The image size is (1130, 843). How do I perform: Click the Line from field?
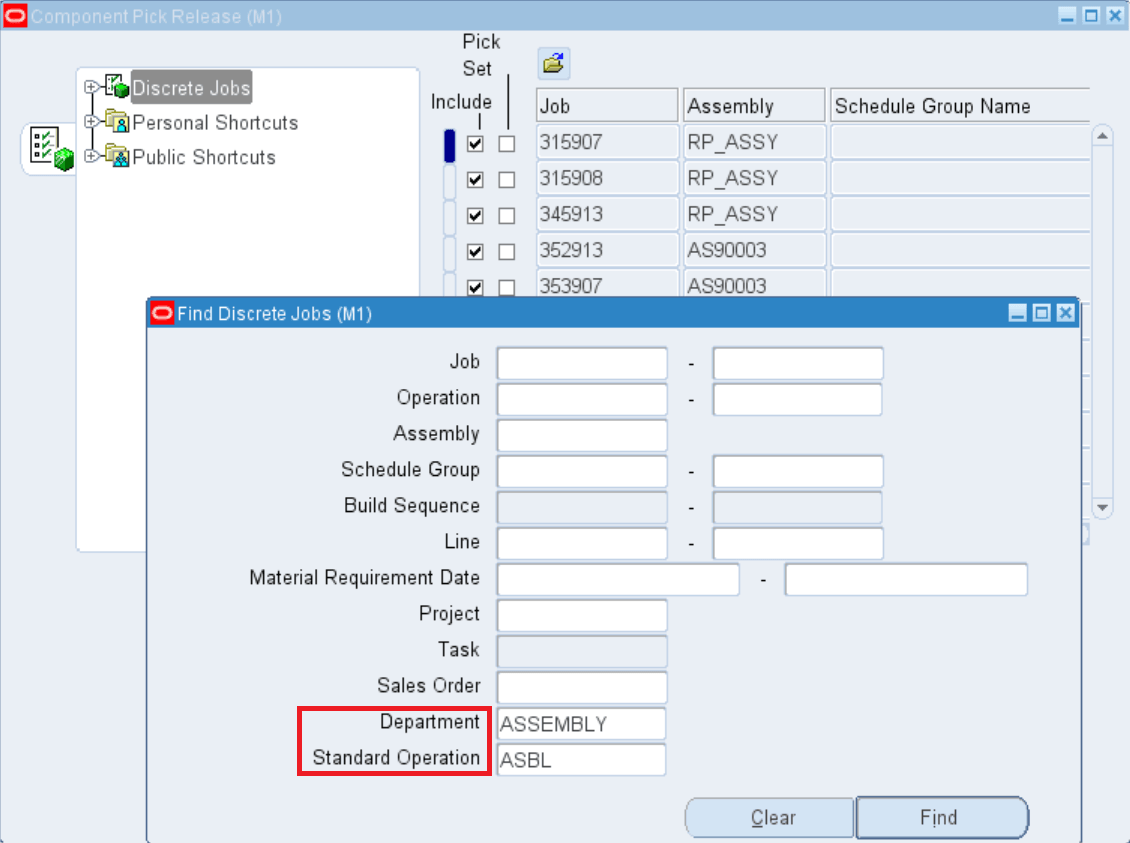[x=582, y=543]
